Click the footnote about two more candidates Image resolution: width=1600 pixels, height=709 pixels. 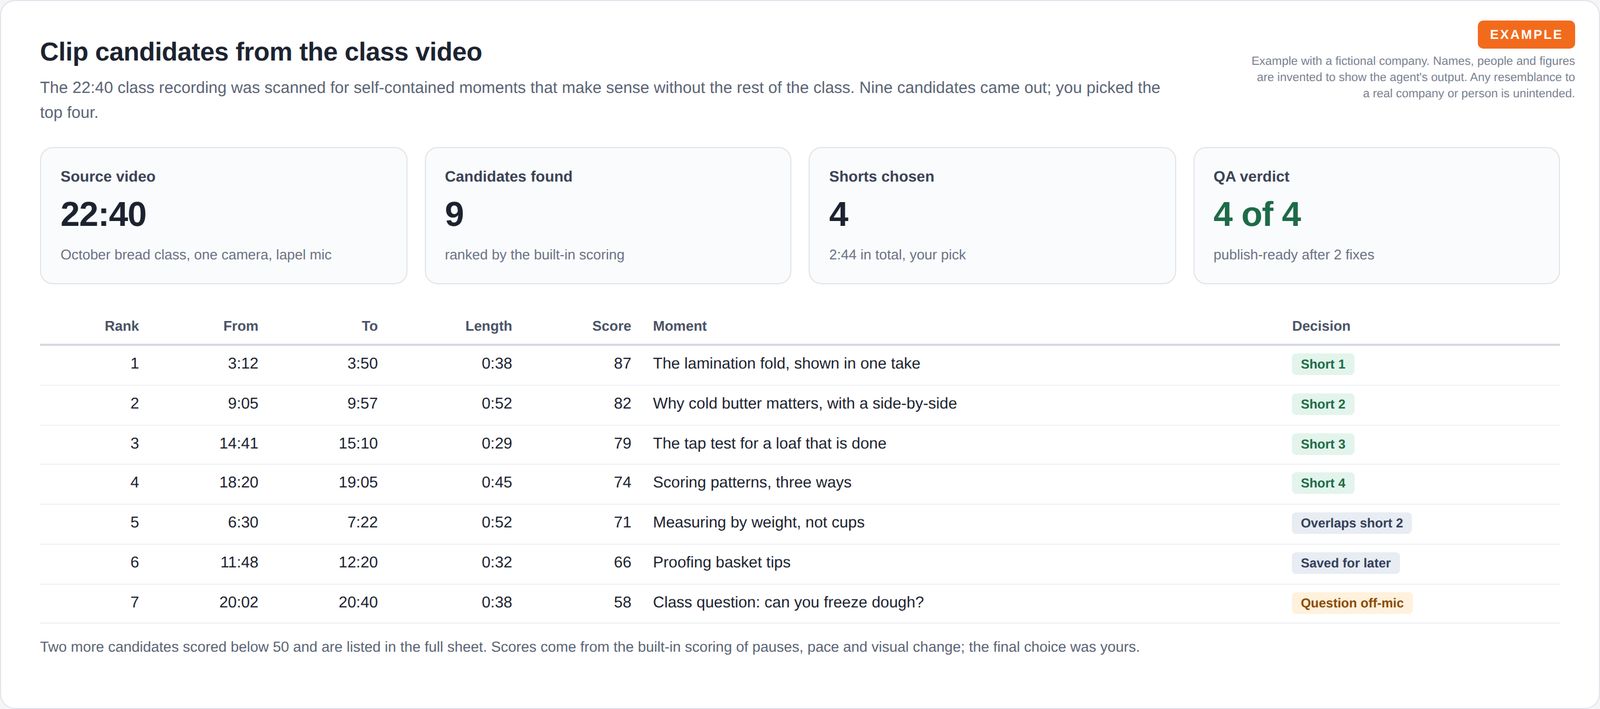tap(590, 647)
